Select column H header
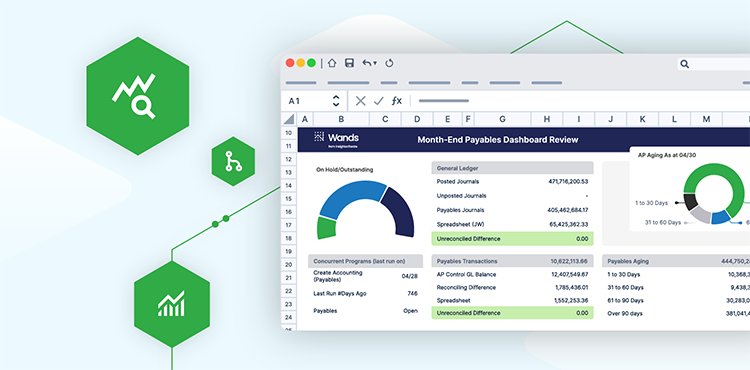The height and width of the screenshot is (370, 750). click(547, 119)
